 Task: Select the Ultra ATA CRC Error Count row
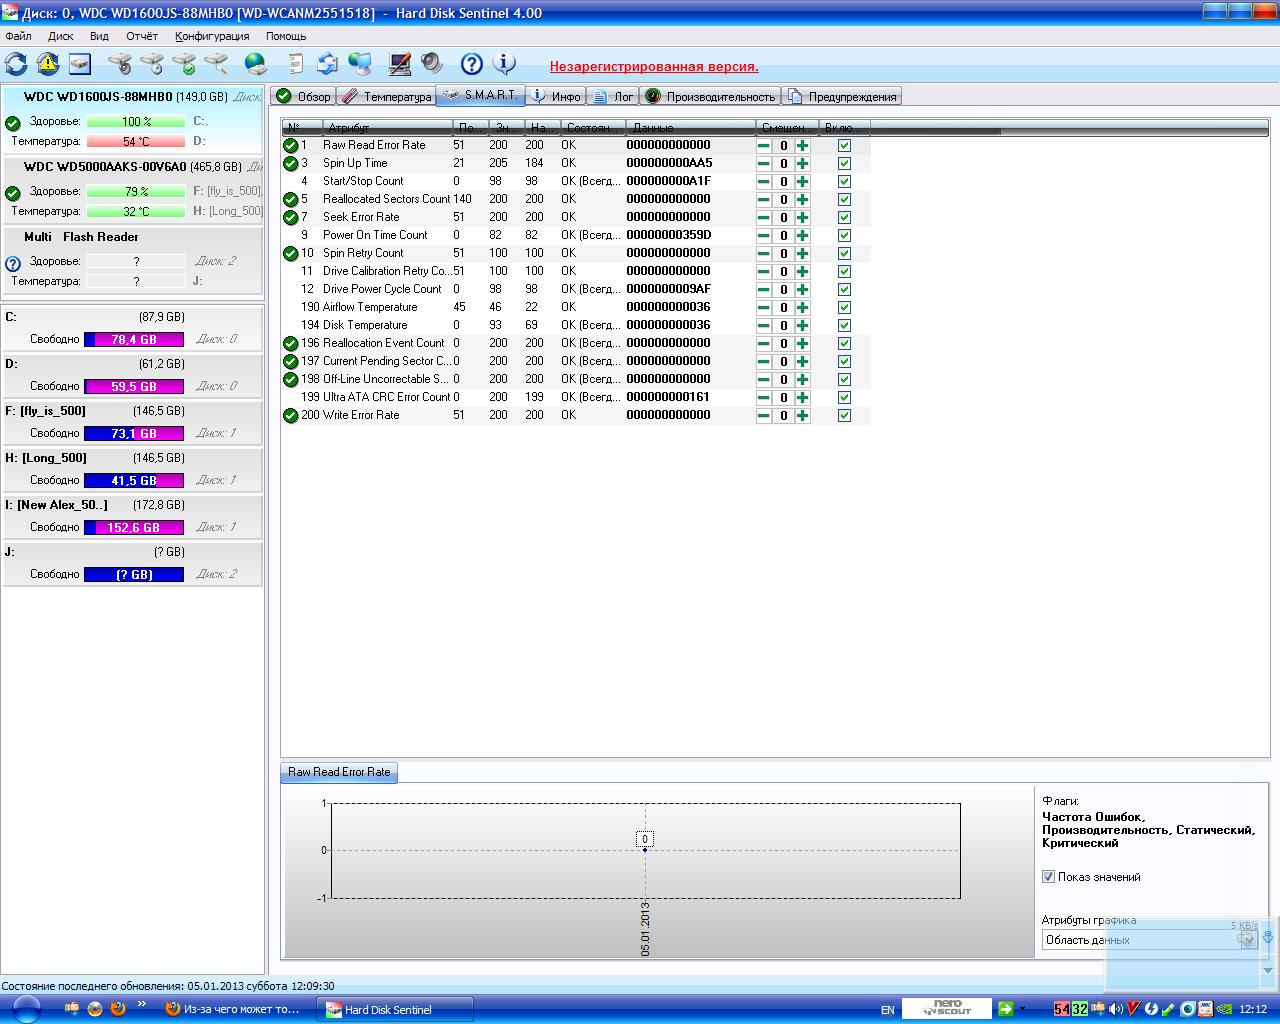click(576, 397)
